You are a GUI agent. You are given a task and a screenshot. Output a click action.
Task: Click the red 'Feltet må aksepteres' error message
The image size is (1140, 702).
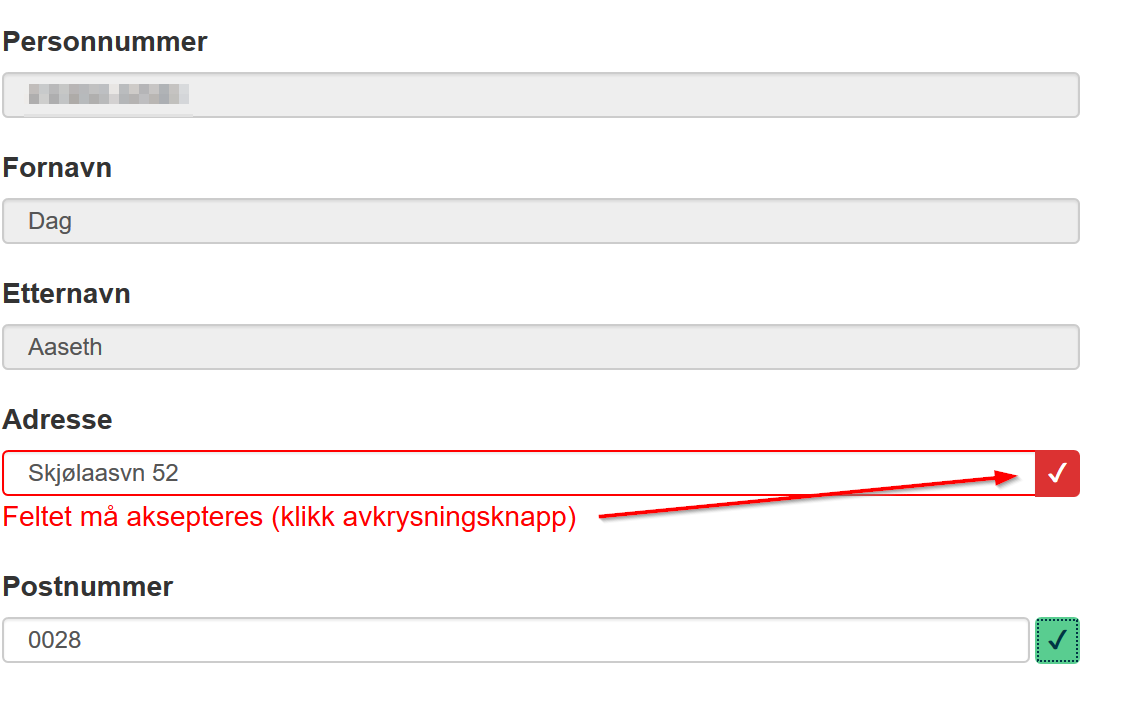pyautogui.click(x=289, y=517)
